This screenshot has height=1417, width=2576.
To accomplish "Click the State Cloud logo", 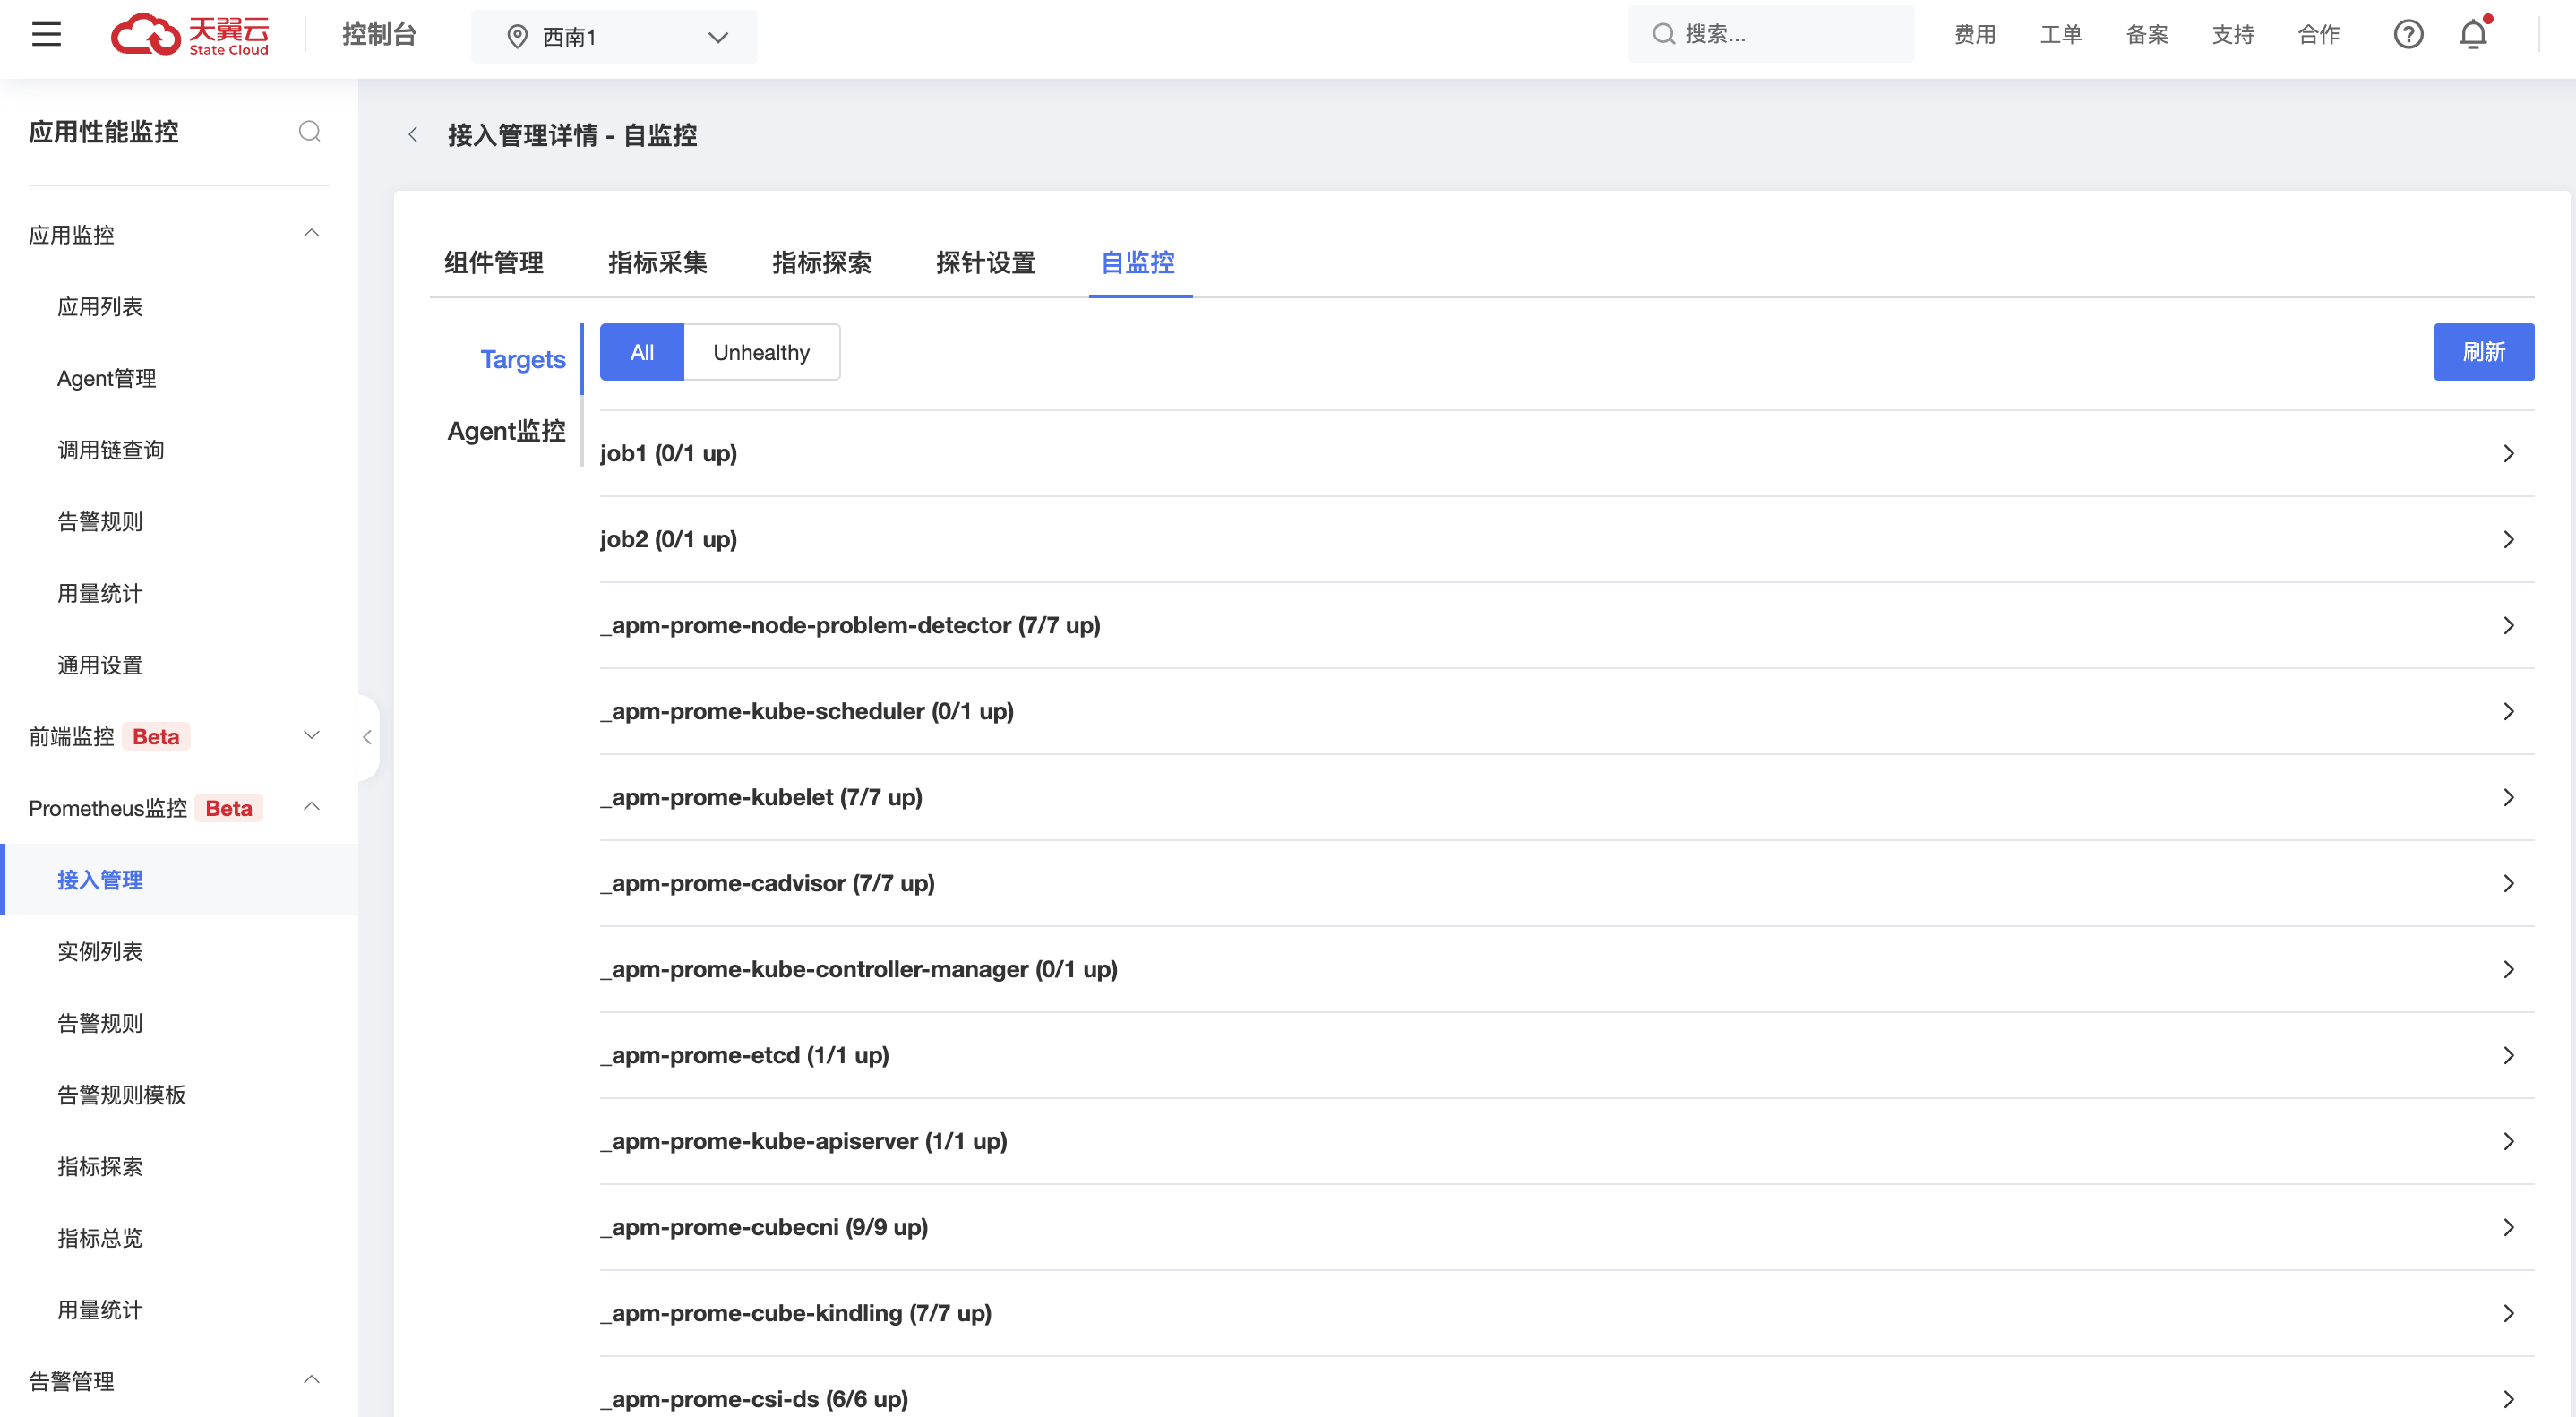I will (190, 35).
